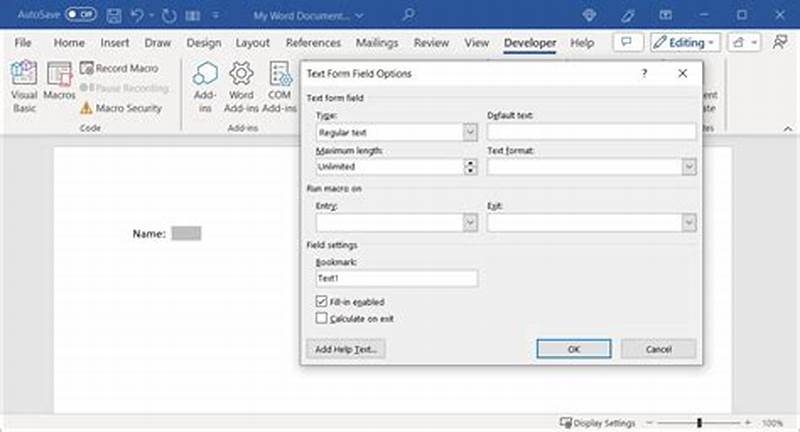800x432 pixels.
Task: Click the dialog Help question mark
Action: click(644, 73)
